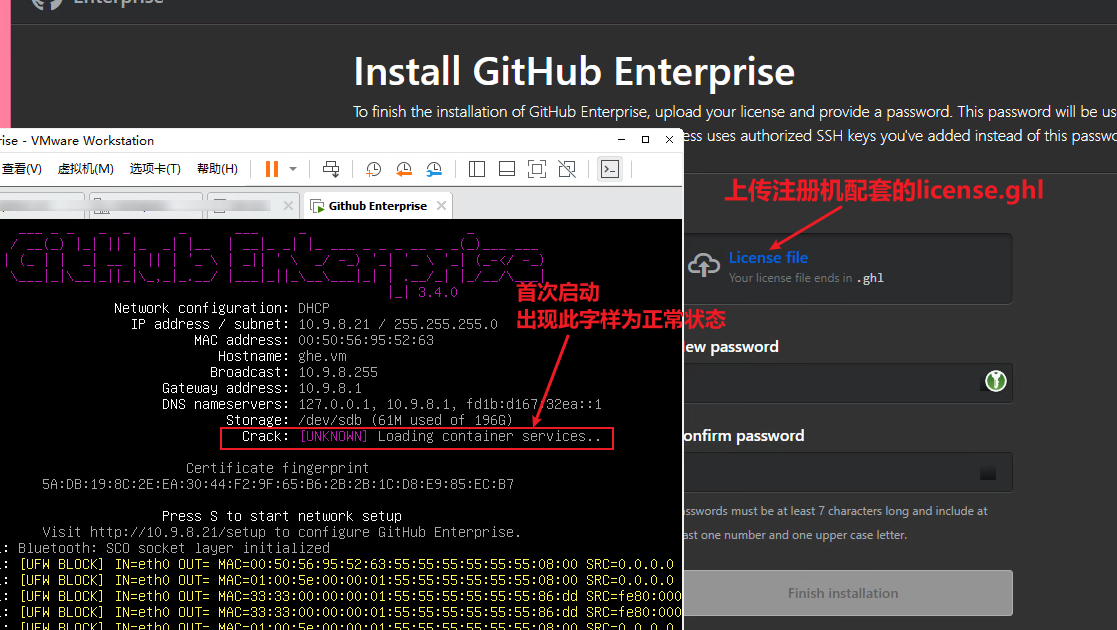This screenshot has width=1117, height=630.
Task: Click the take snapshot icon
Action: click(373, 169)
